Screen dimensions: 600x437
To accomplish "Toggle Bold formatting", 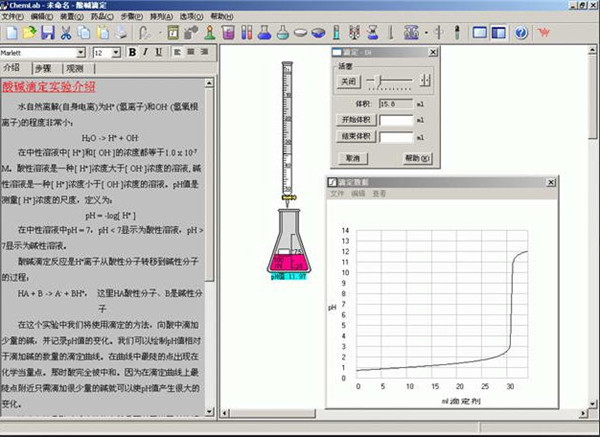I will (x=132, y=52).
